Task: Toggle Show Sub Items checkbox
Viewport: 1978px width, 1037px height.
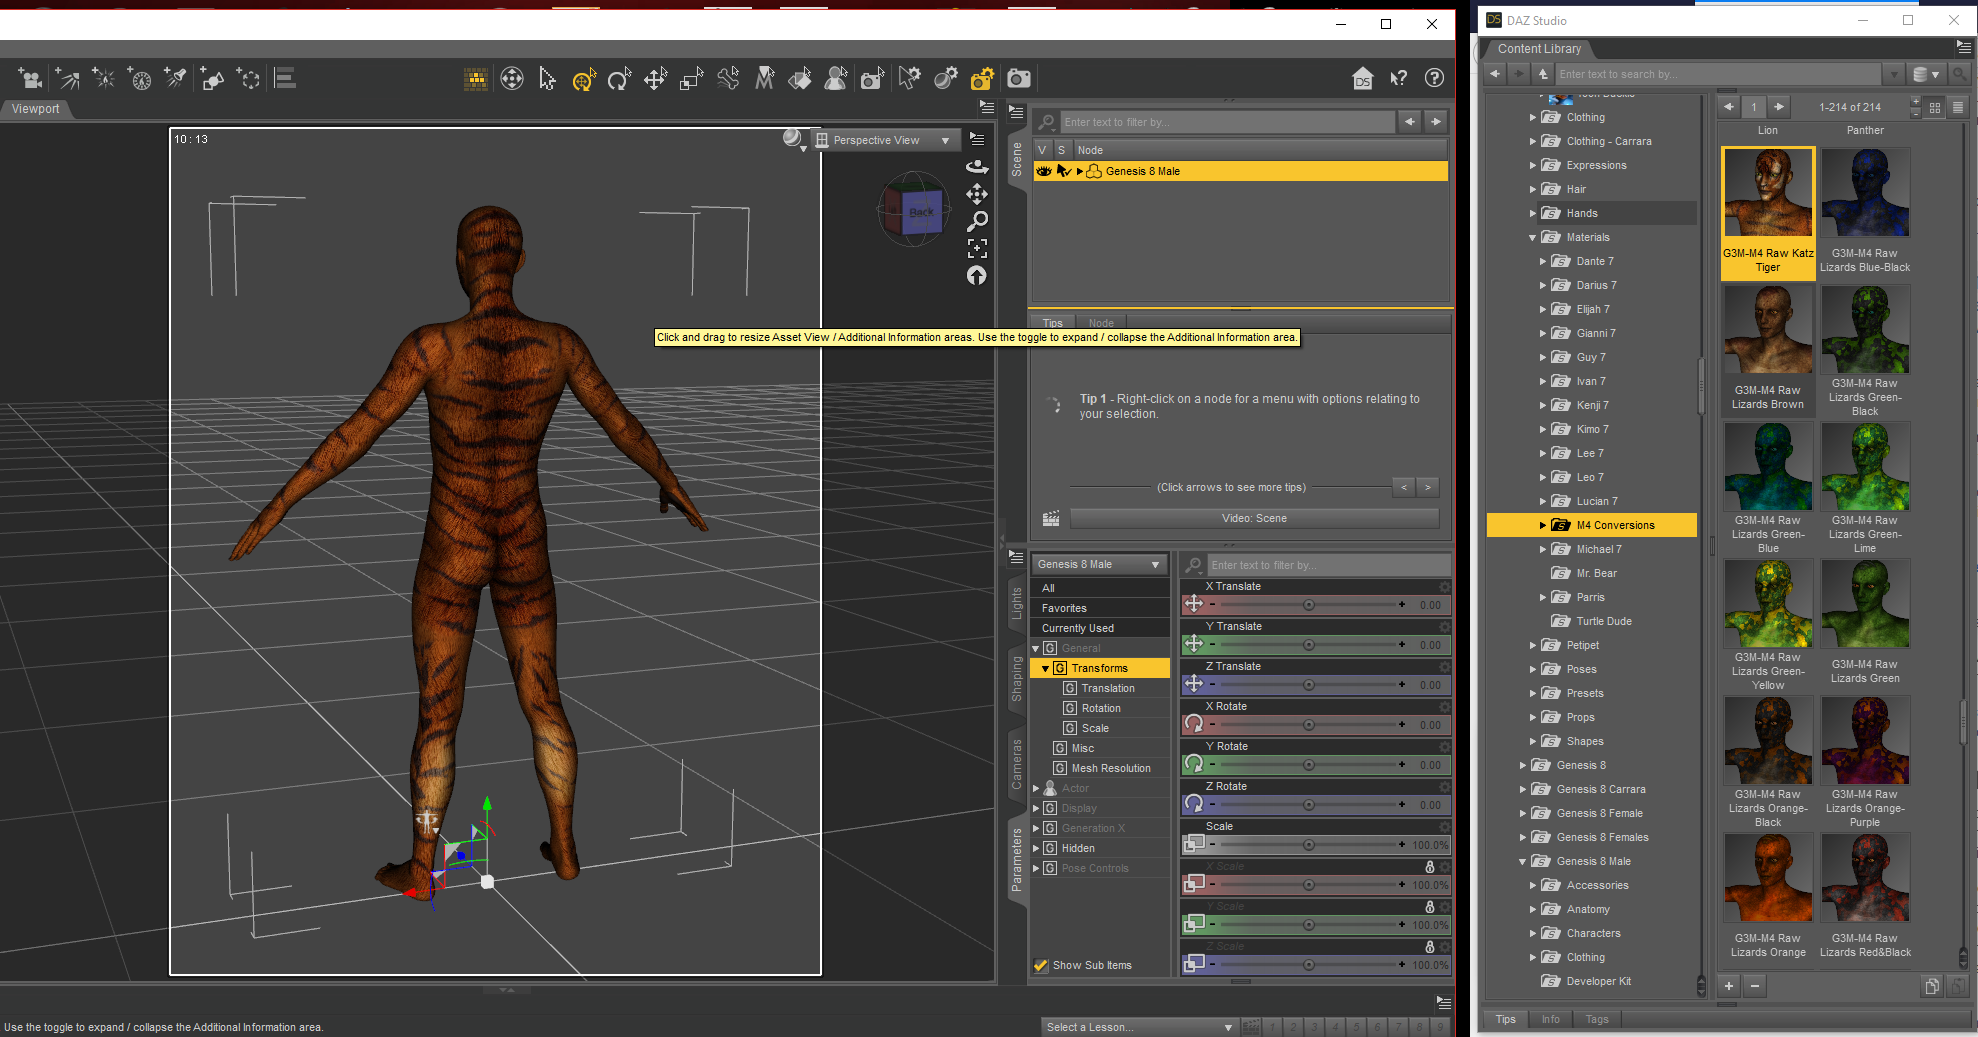Action: click(1041, 965)
